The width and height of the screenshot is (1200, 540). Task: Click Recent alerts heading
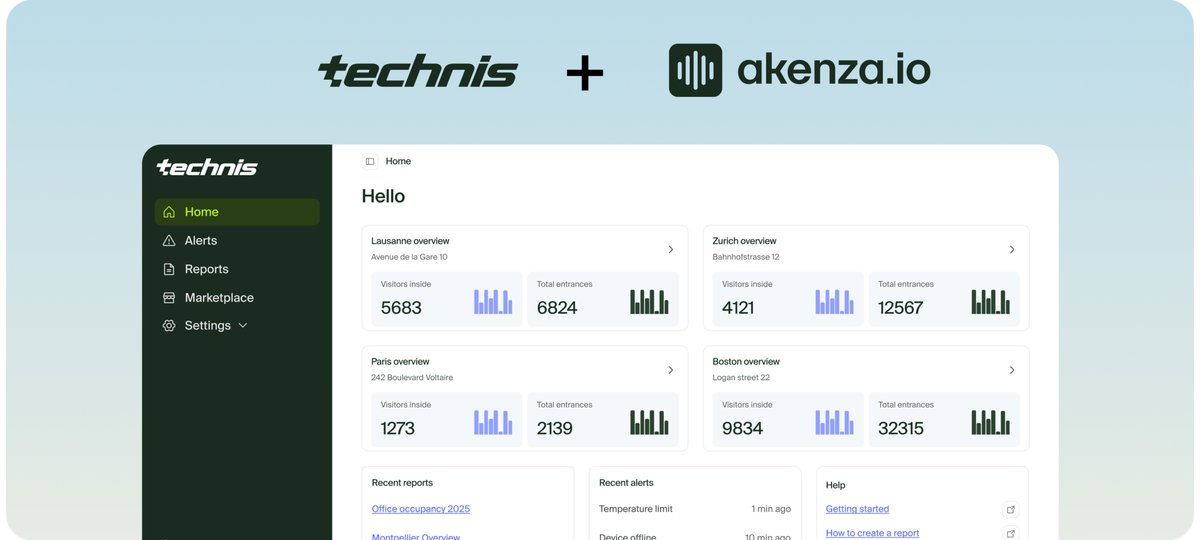click(627, 483)
